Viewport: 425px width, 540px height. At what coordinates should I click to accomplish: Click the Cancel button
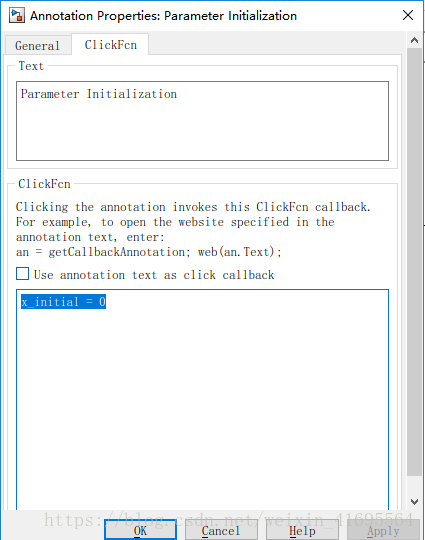point(221,531)
